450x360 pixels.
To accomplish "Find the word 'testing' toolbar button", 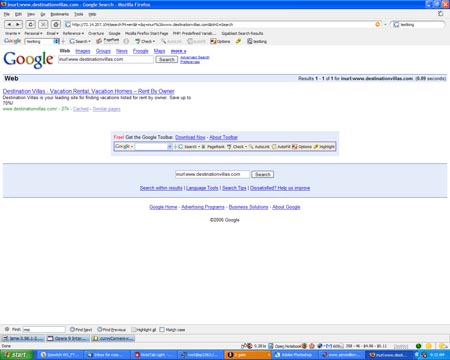I will (x=257, y=41).
